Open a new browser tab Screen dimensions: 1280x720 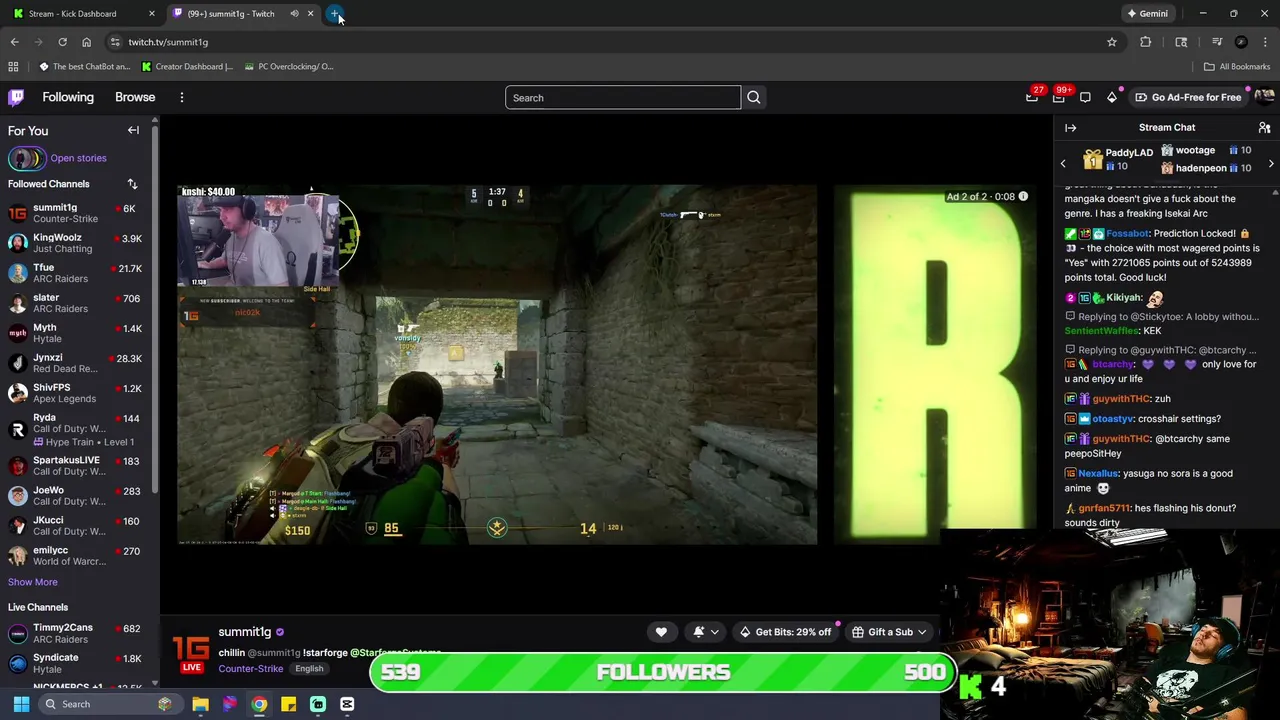point(335,14)
